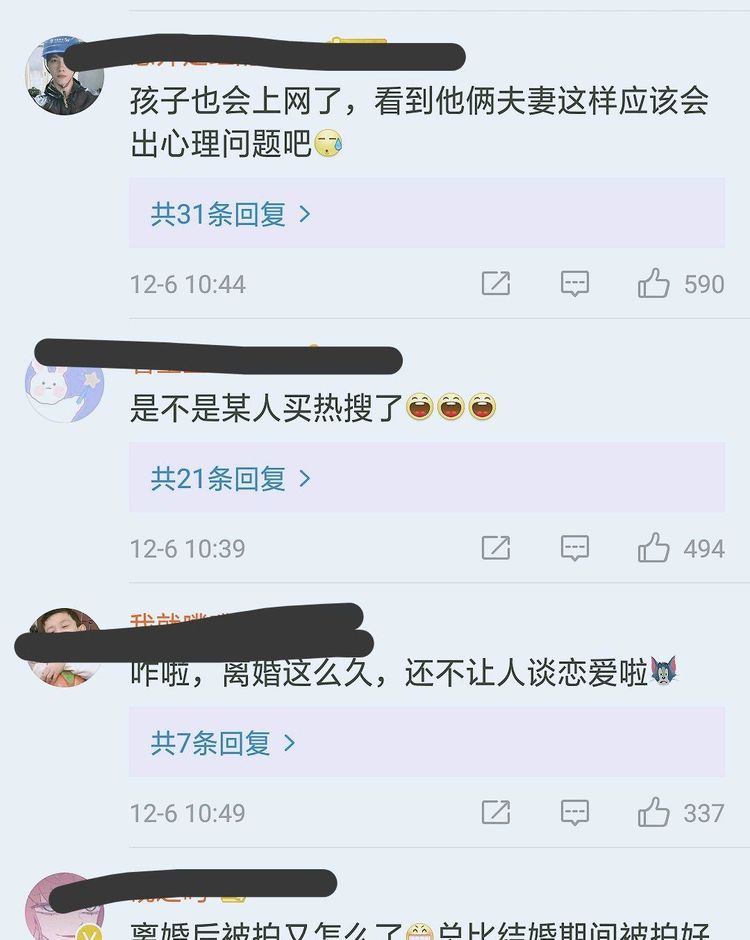Open the rabbit cartoon avatar profile
Image resolution: width=750 pixels, height=940 pixels.
(x=64, y=384)
